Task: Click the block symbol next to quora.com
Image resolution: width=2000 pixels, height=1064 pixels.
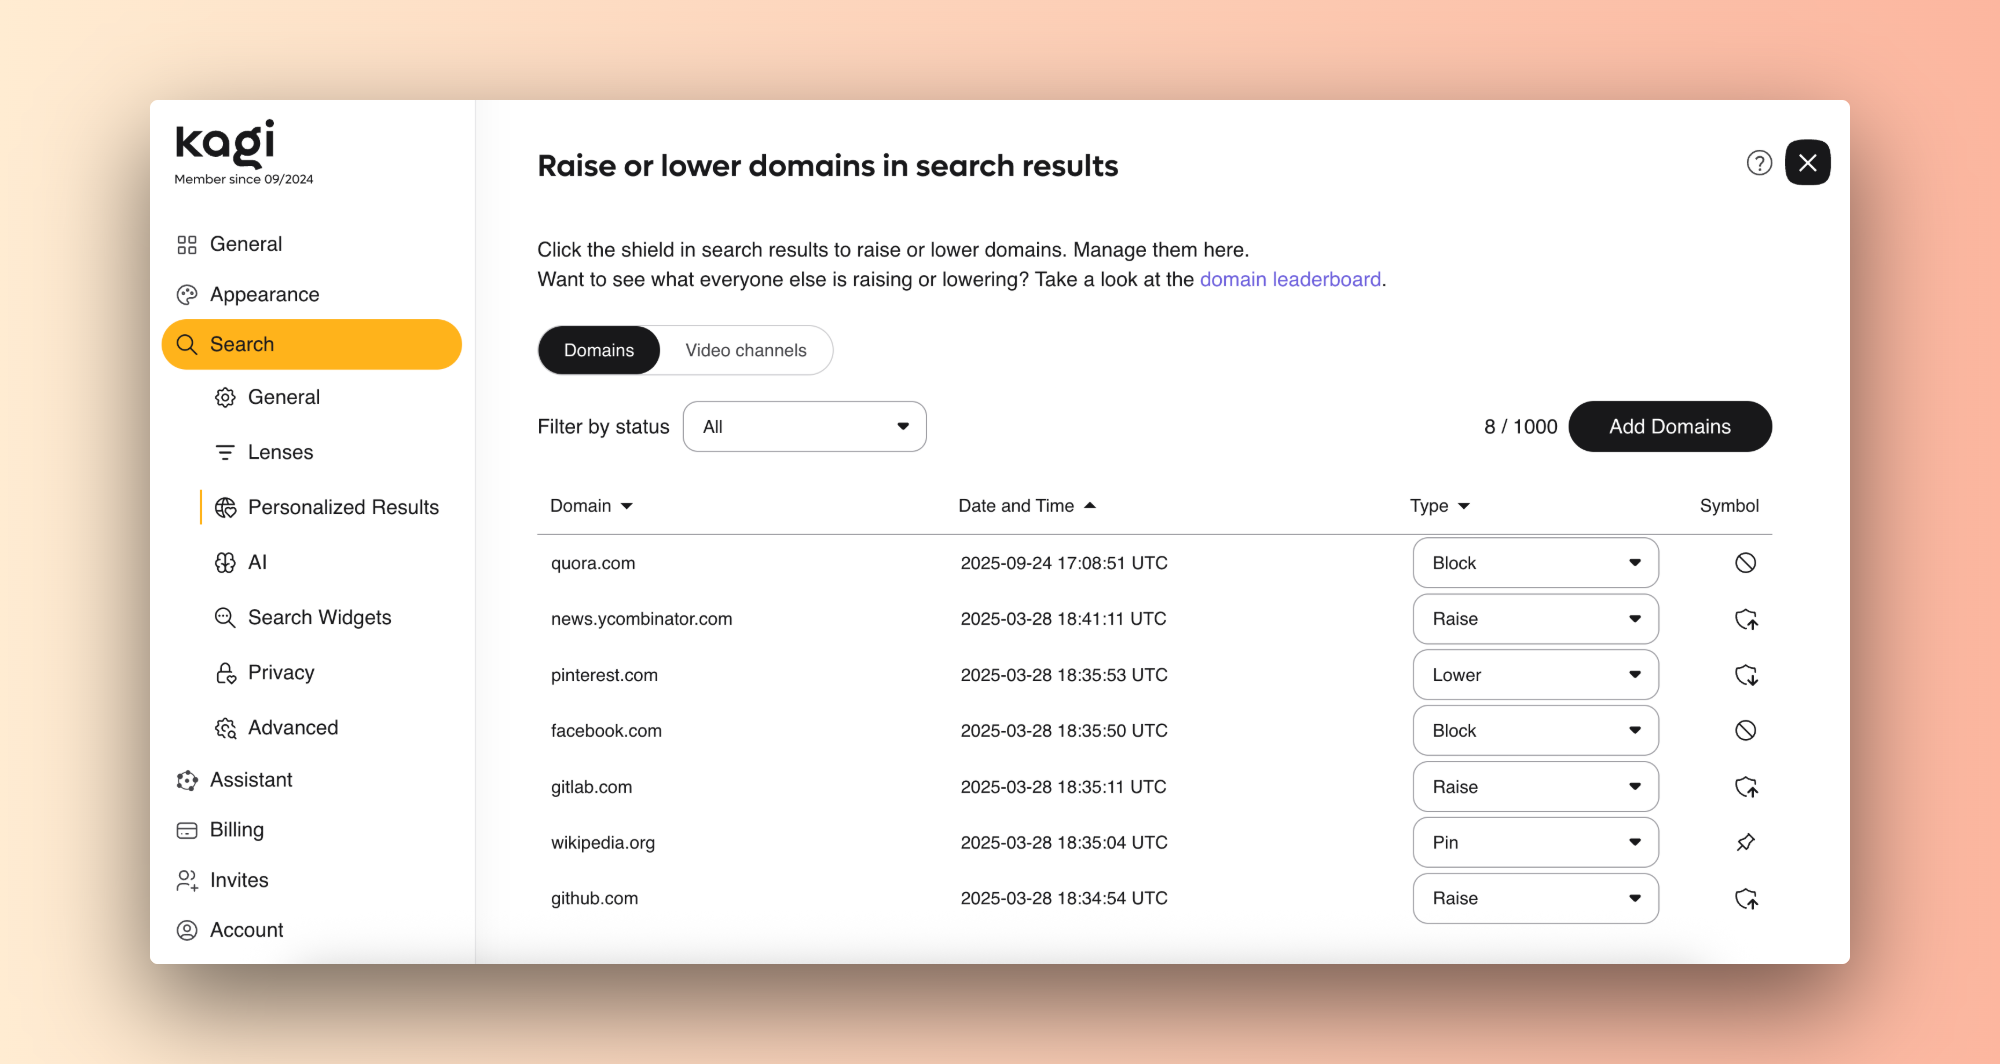Action: [x=1745, y=562]
